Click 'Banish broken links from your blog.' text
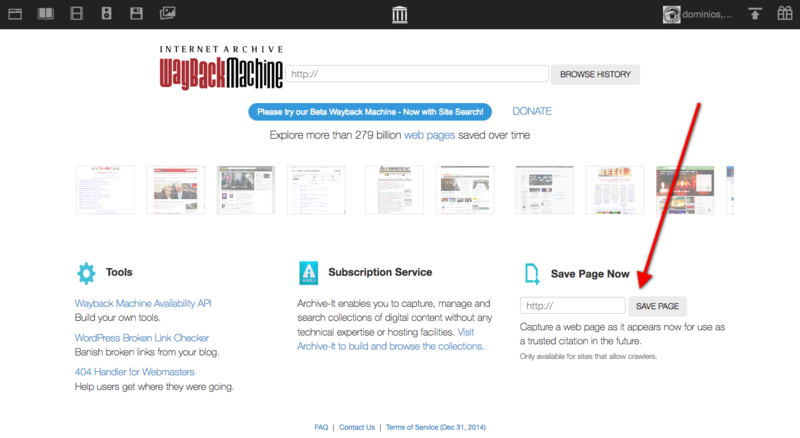Viewport: 800px width, 438px height. coord(147,352)
